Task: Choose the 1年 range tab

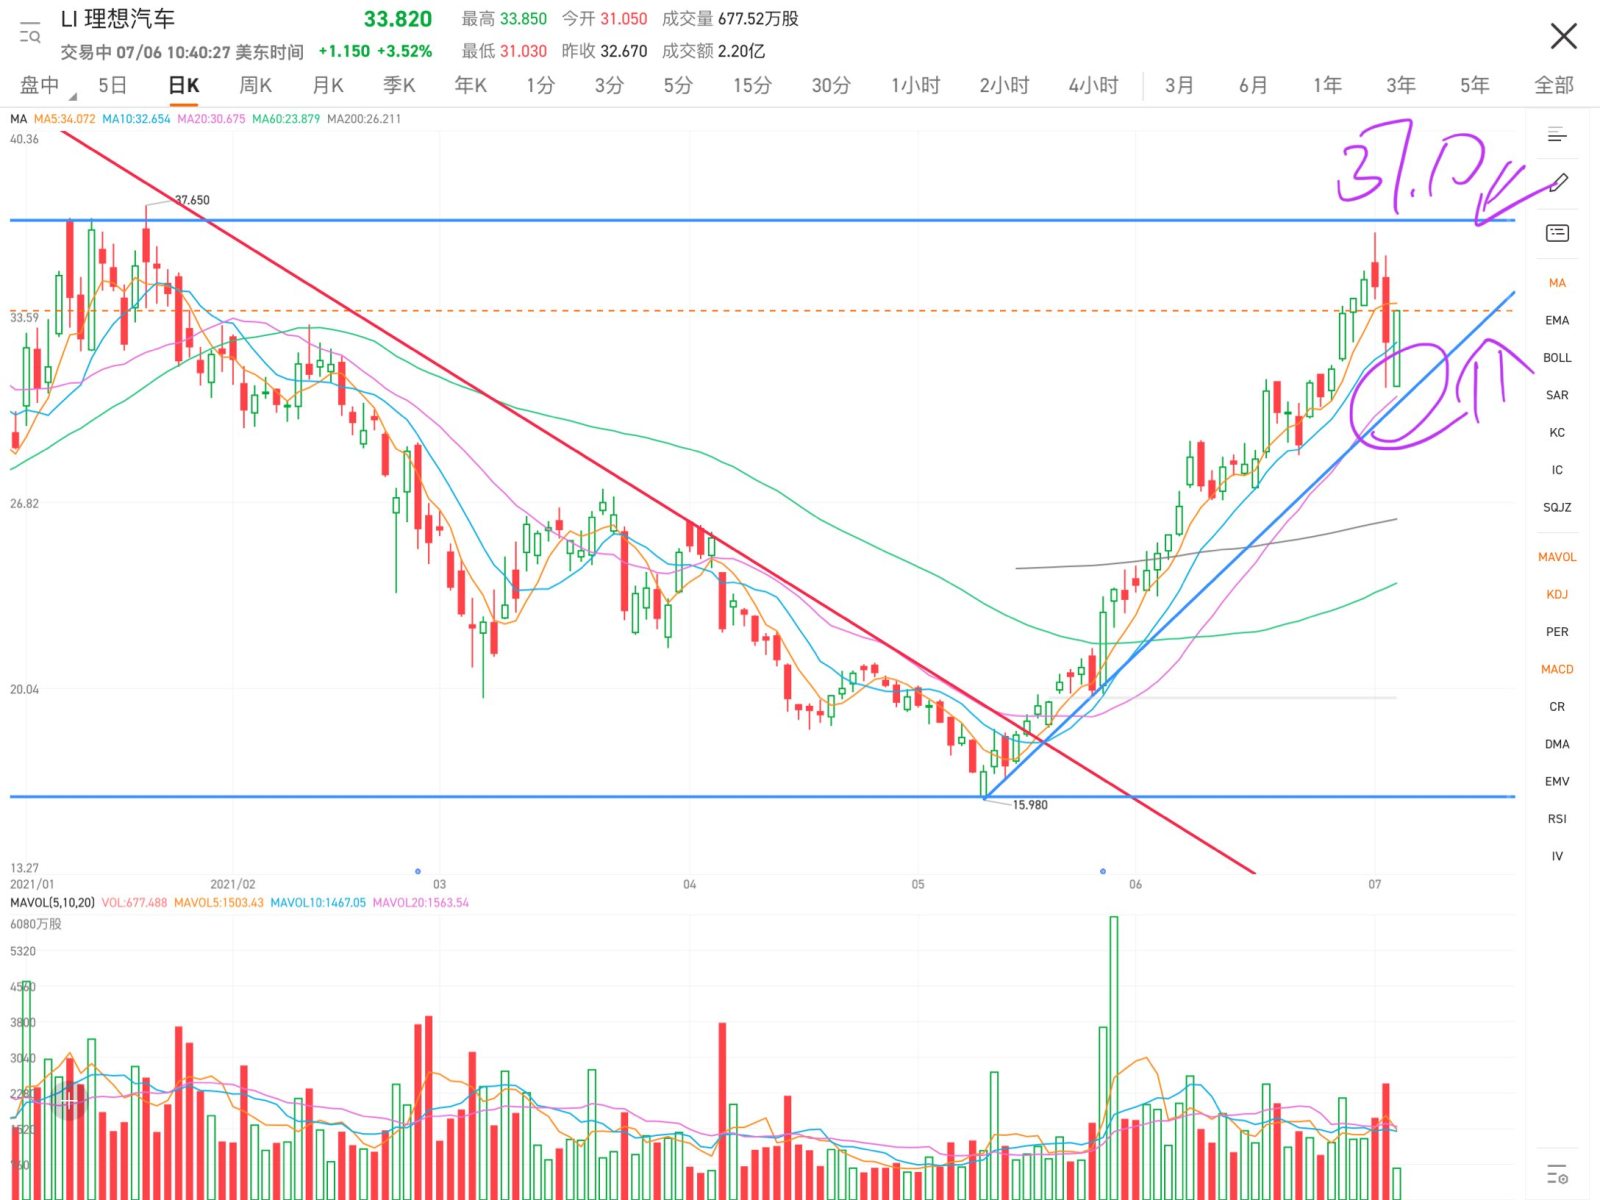Action: pyautogui.click(x=1327, y=86)
